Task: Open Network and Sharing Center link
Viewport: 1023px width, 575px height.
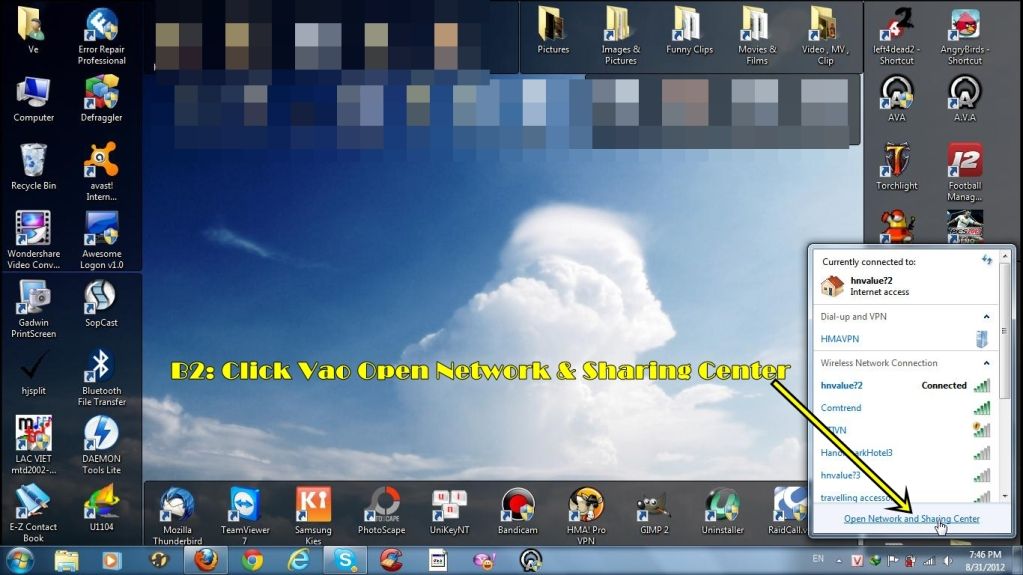Action: tap(911, 519)
